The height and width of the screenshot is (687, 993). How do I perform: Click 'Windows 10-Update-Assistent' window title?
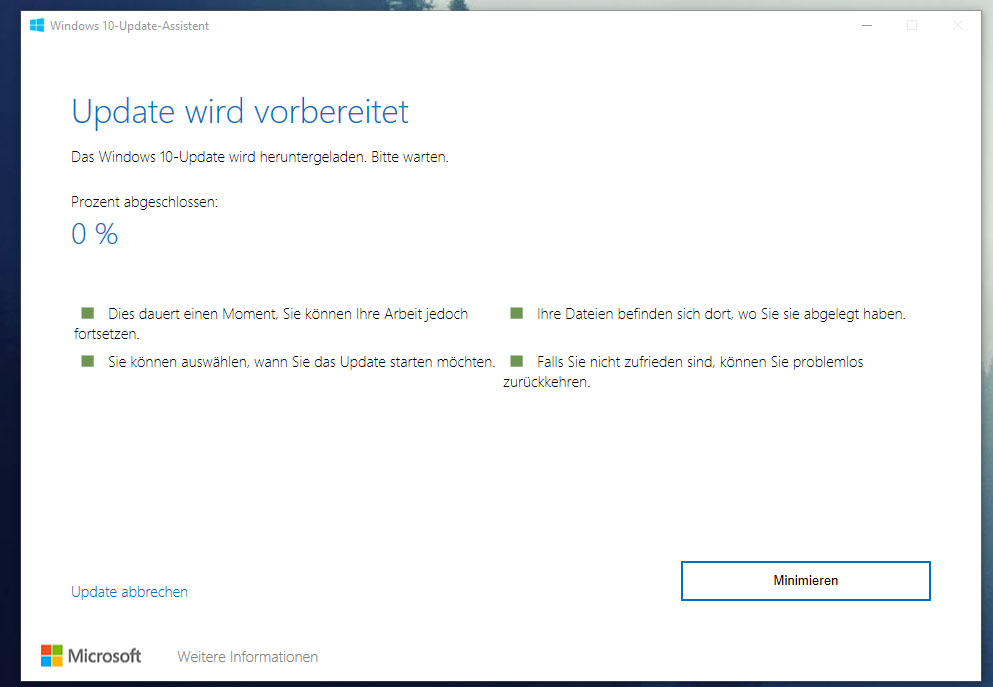[x=129, y=26]
